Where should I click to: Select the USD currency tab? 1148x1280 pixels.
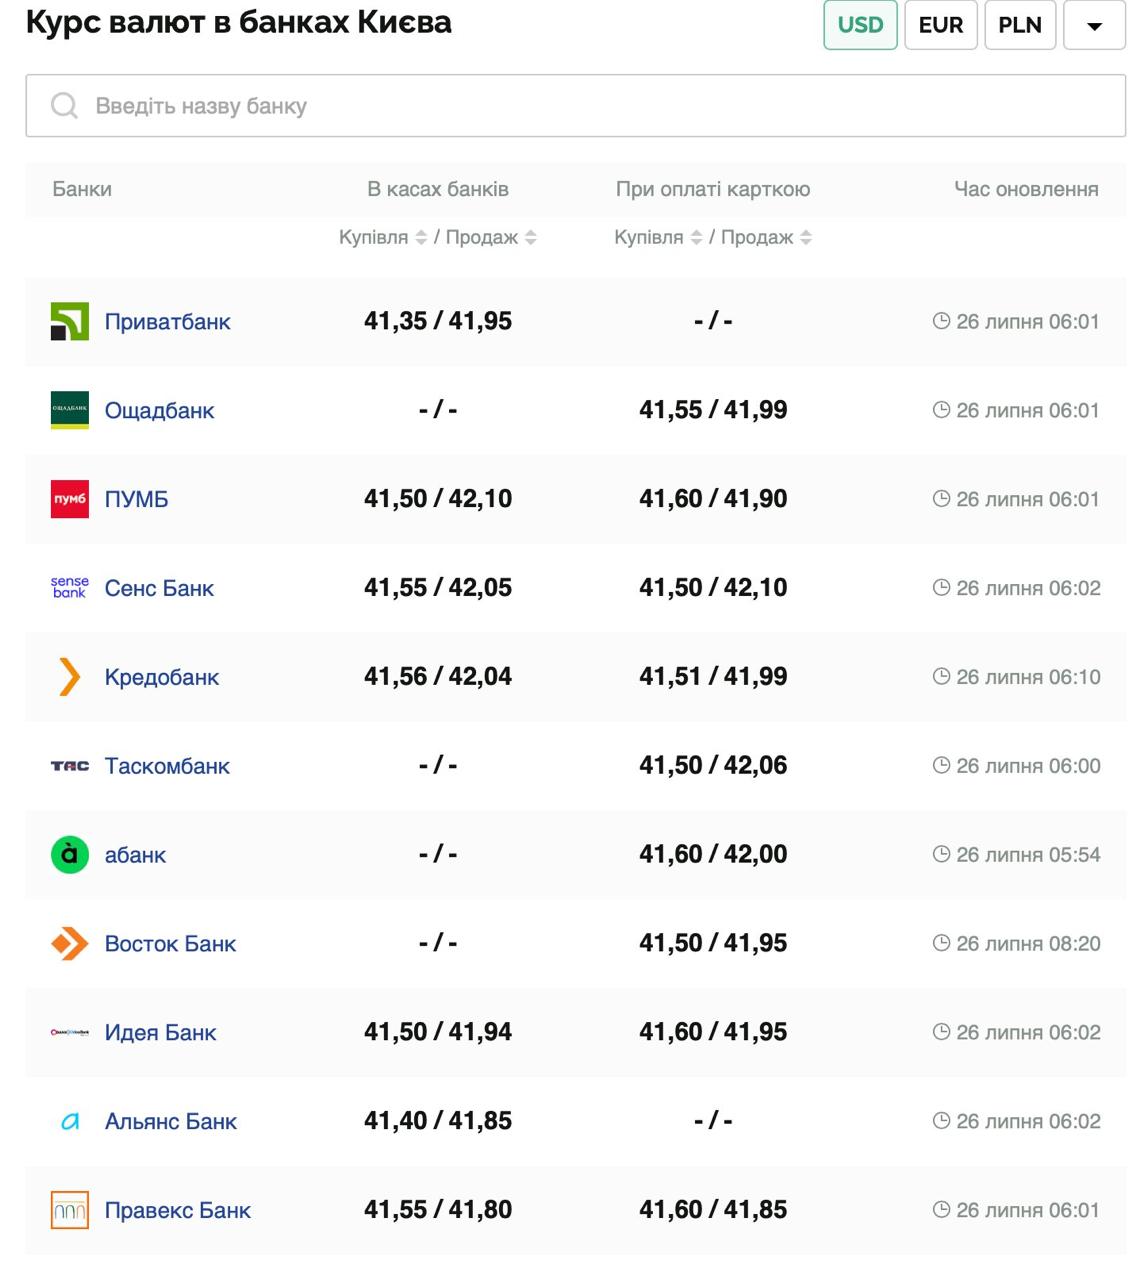(x=860, y=25)
